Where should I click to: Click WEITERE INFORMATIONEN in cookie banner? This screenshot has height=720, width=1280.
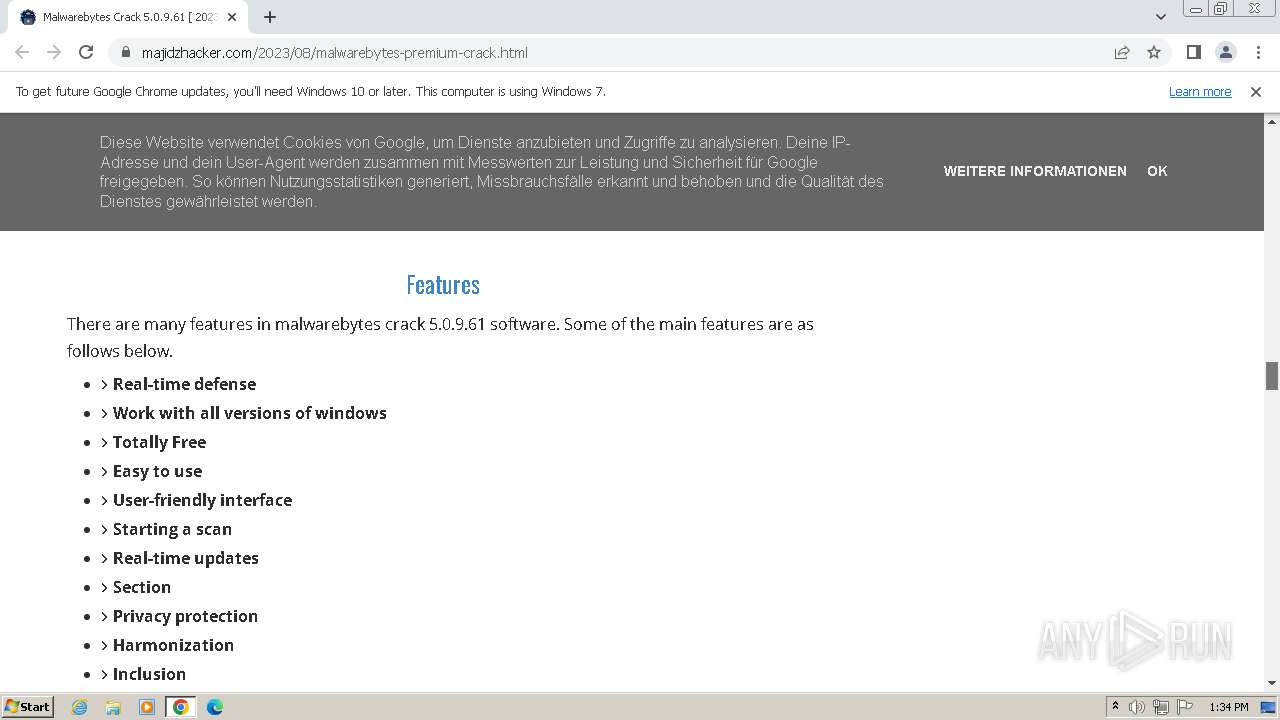tap(1035, 171)
